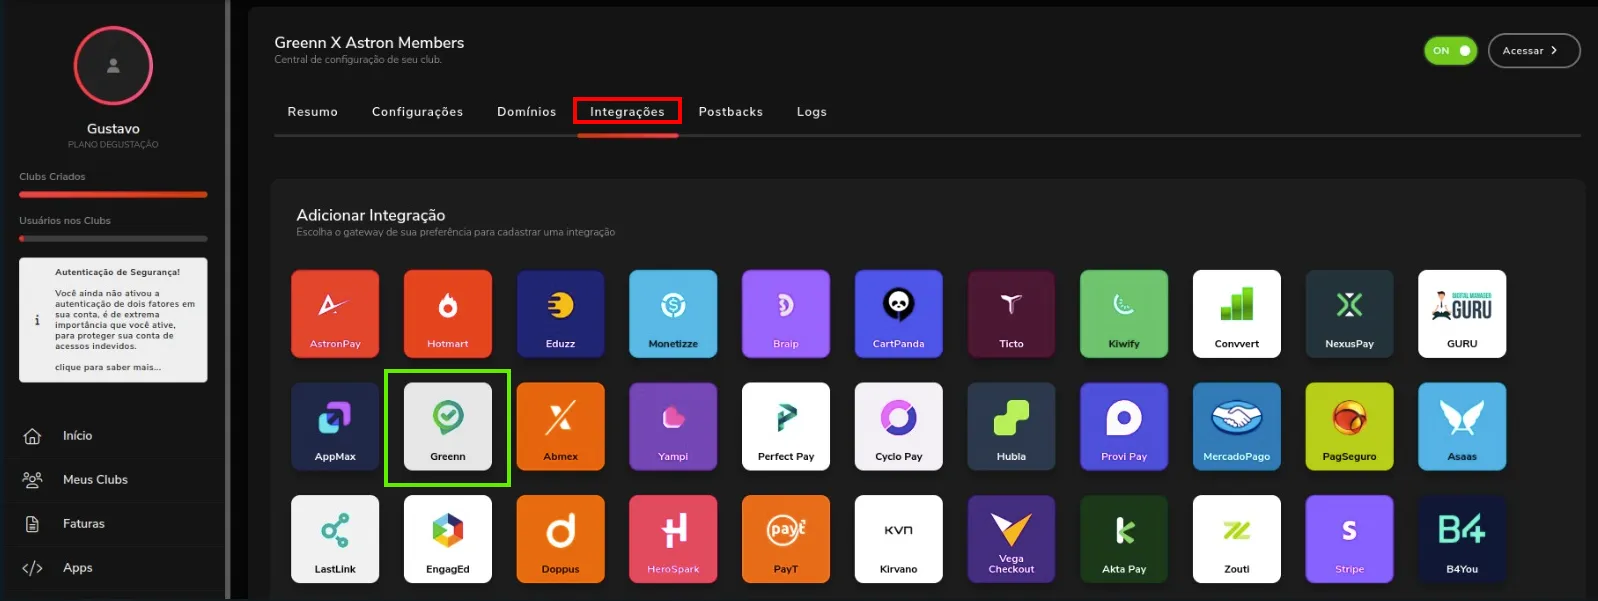
Task: Select the PagSeguro gateway tile
Action: point(1349,427)
